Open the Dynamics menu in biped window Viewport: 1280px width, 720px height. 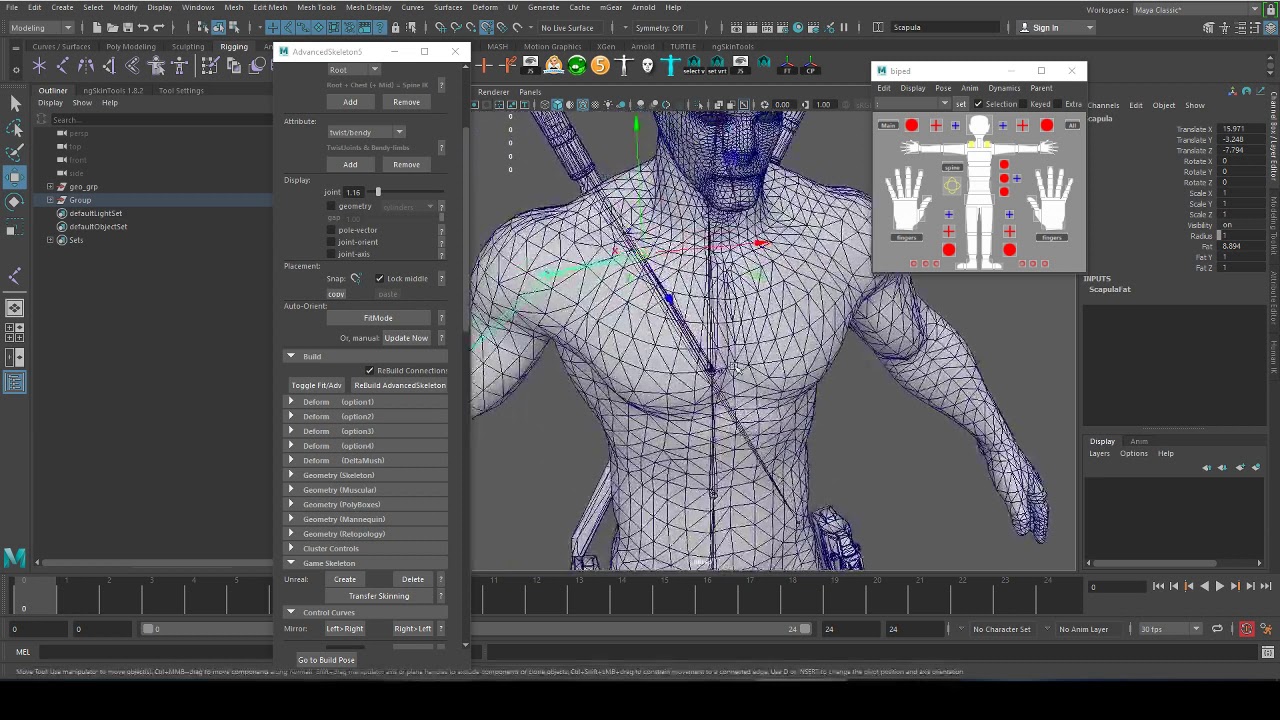tap(1004, 88)
